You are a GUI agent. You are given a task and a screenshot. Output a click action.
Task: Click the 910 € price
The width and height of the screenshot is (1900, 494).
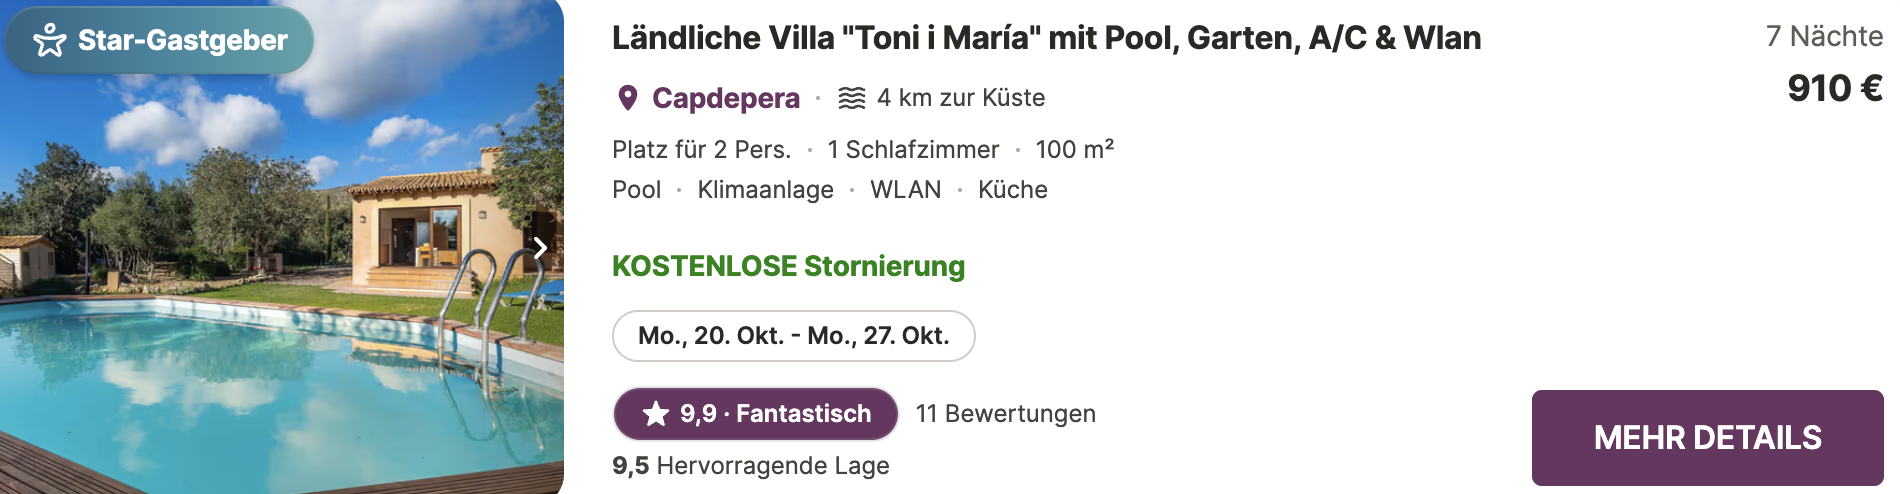(1835, 88)
